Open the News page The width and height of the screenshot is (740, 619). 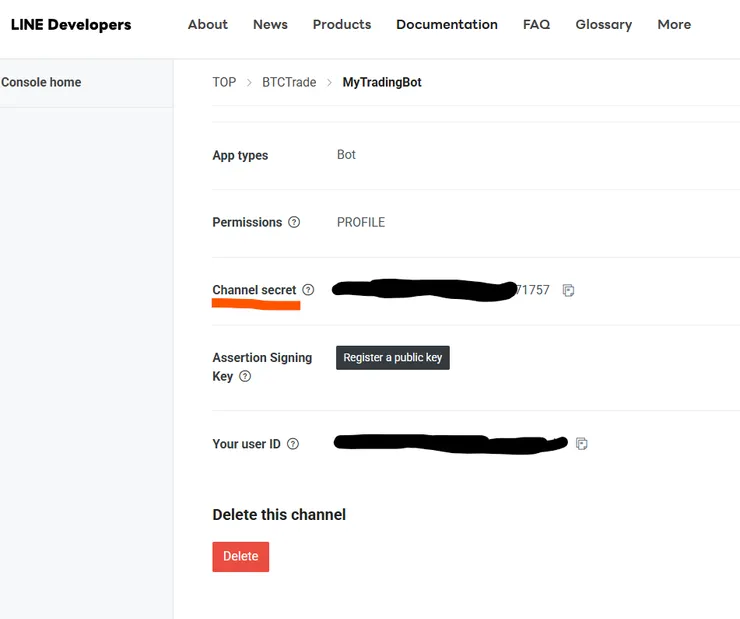click(270, 24)
